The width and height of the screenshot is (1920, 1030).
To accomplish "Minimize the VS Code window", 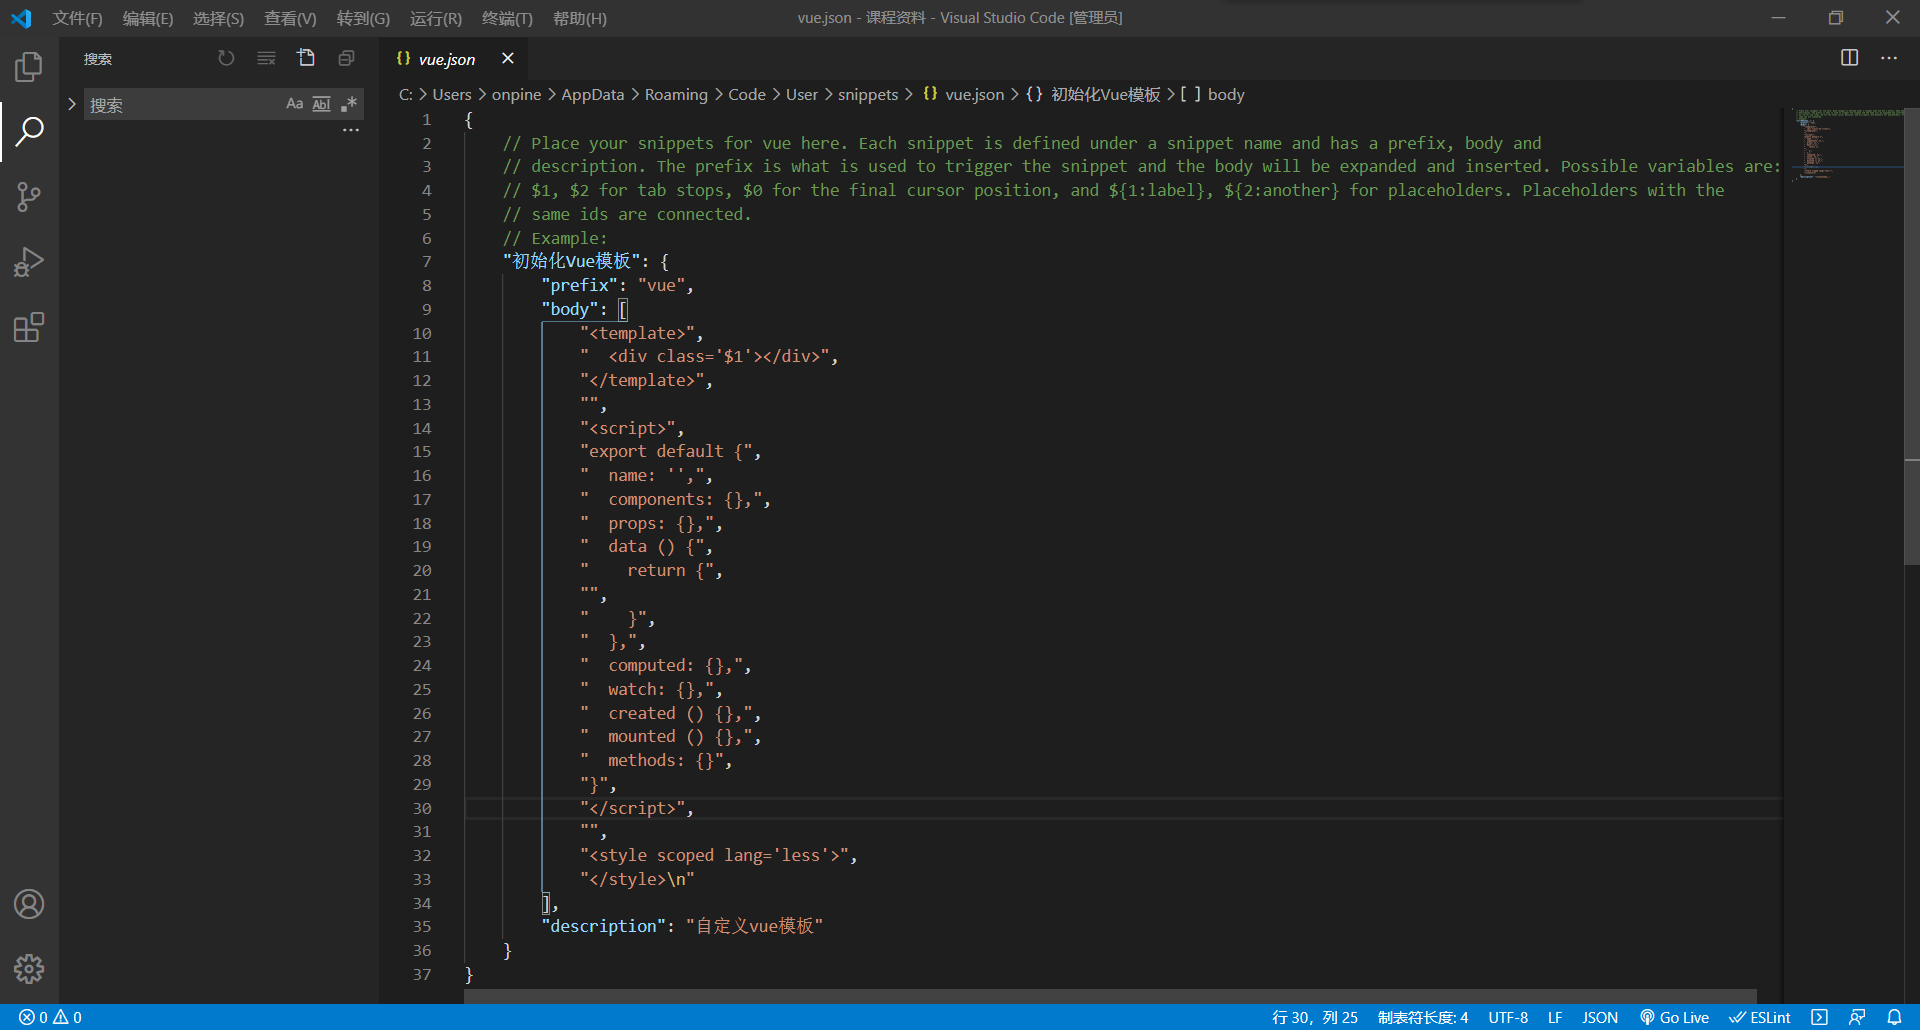I will coord(1779,18).
